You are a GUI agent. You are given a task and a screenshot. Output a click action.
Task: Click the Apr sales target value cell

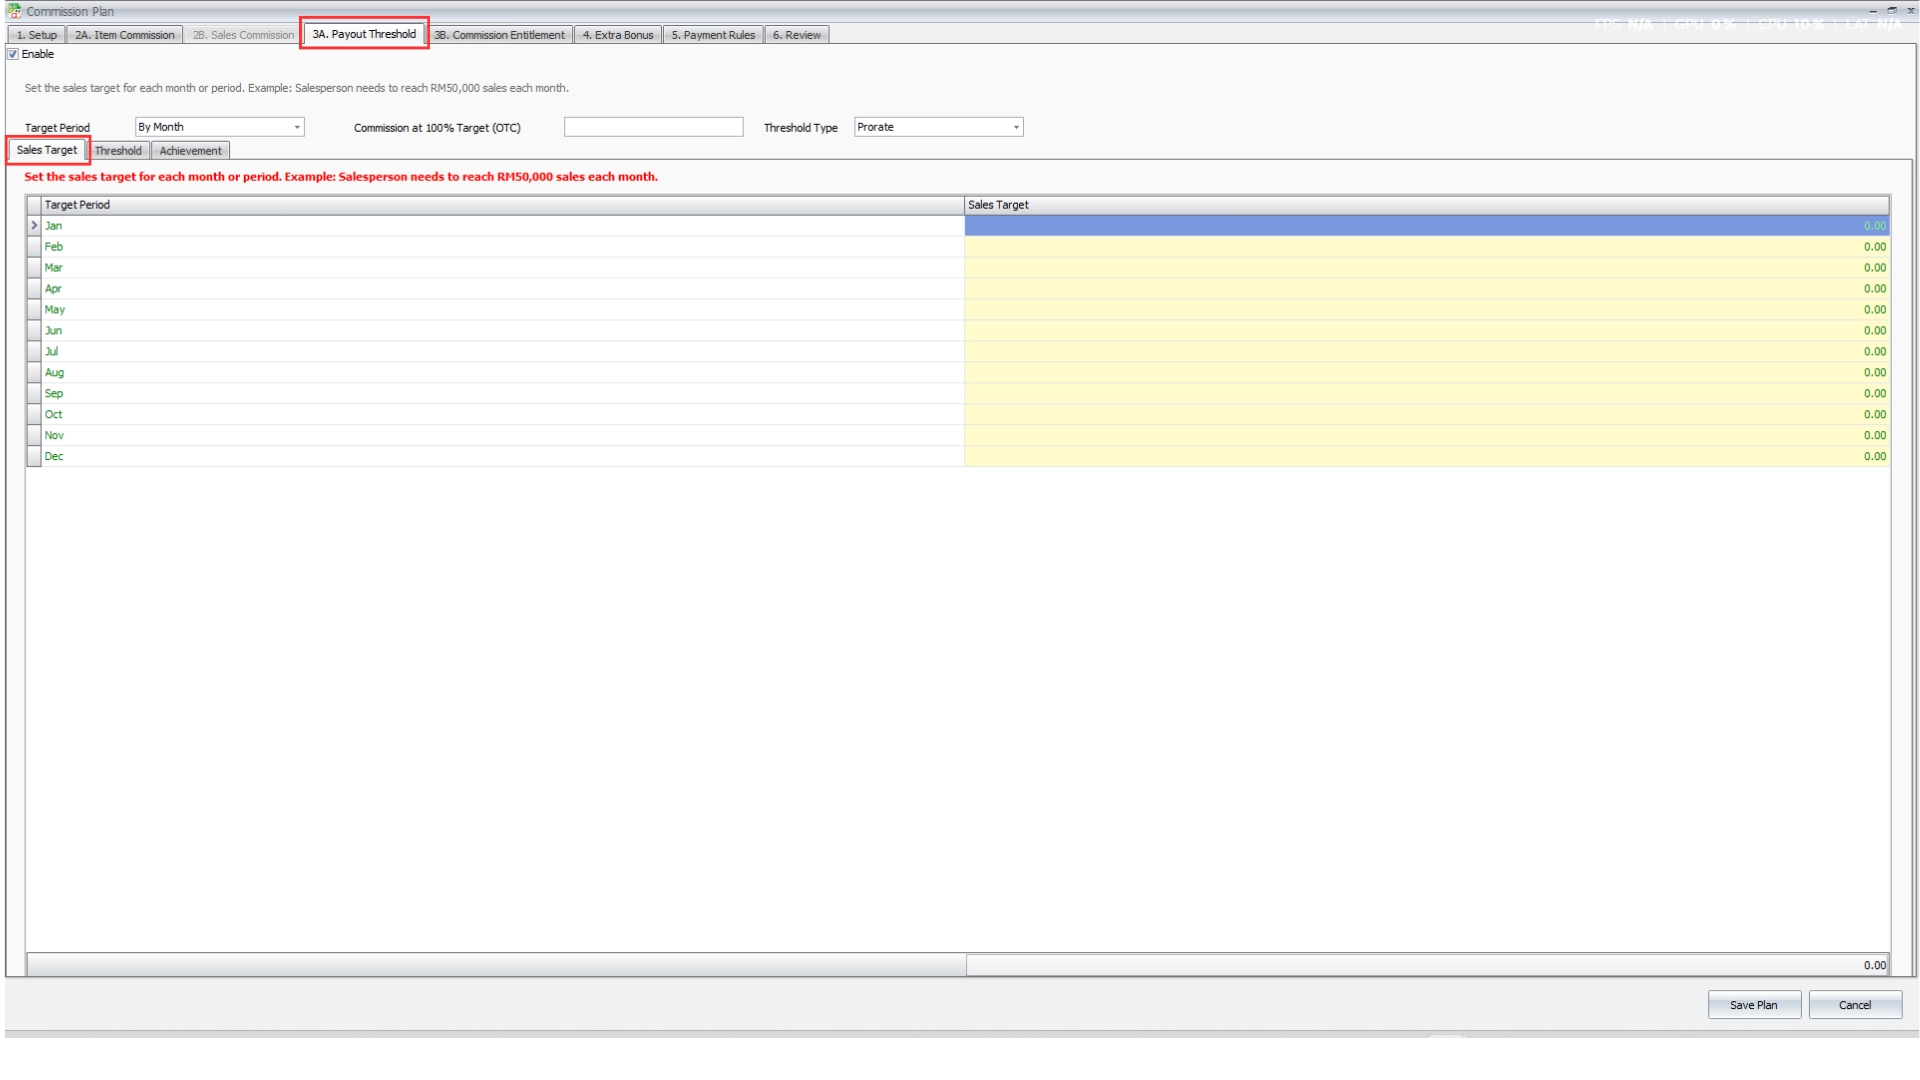click(1427, 289)
